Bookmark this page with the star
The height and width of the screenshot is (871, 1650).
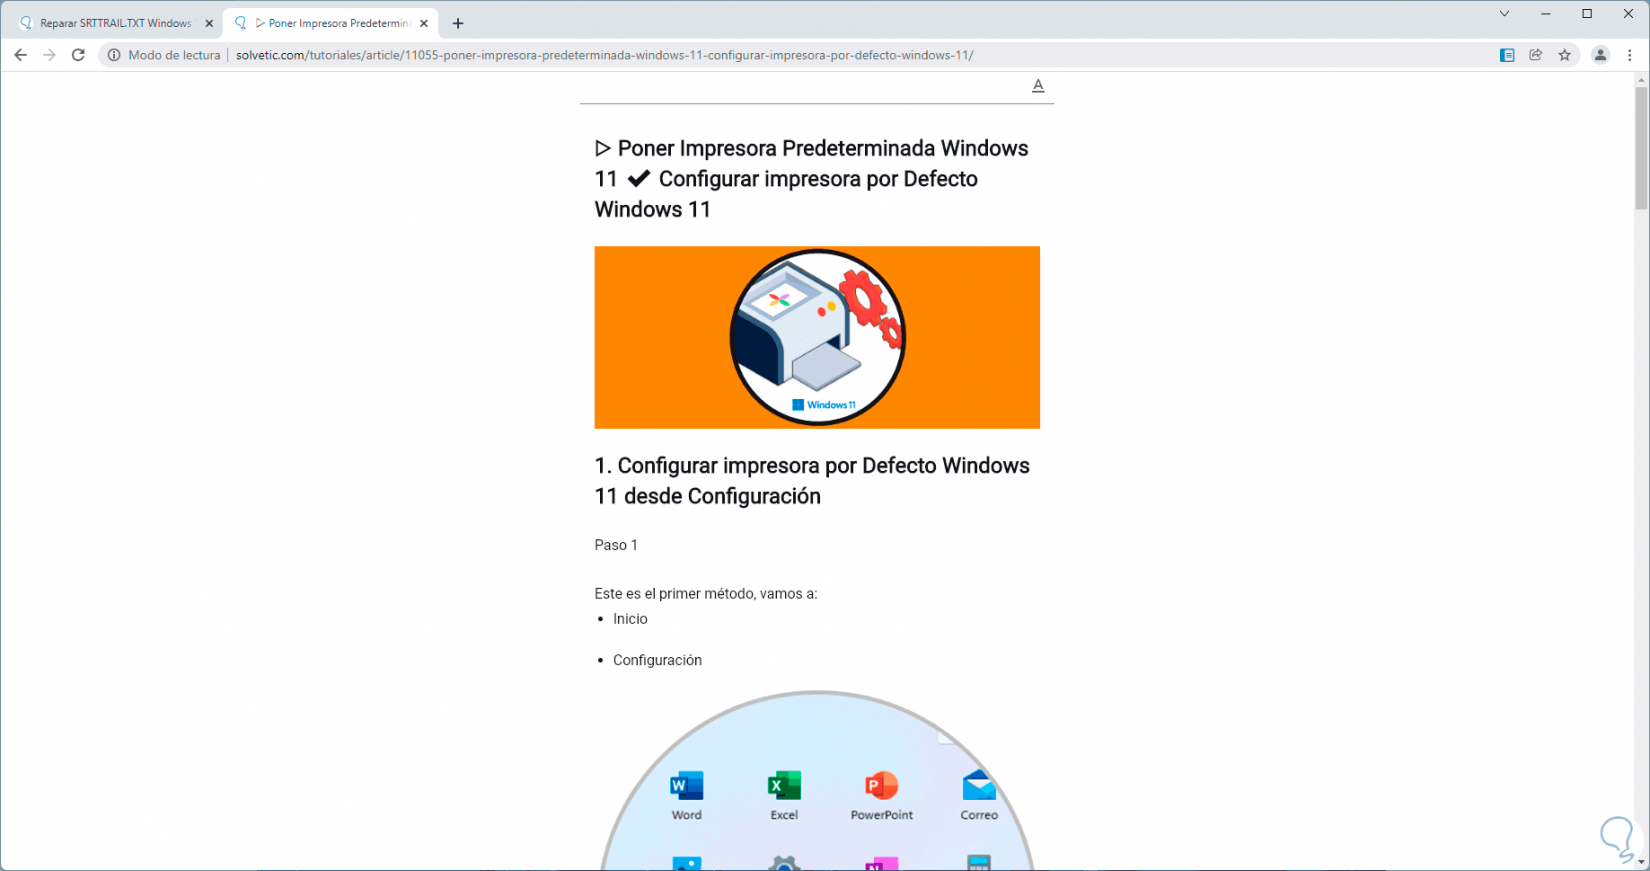(x=1565, y=55)
